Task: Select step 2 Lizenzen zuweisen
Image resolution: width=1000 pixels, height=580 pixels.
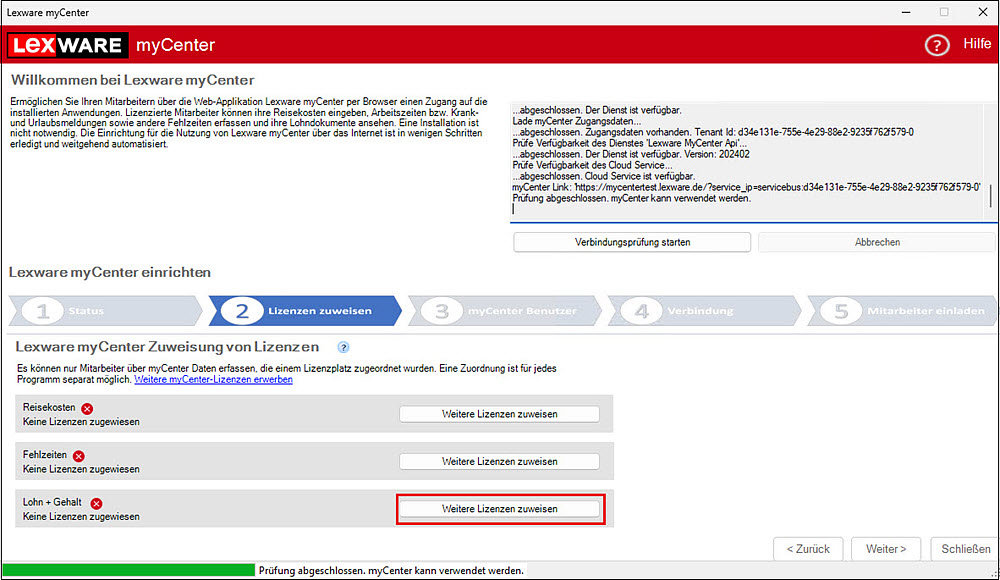Action: click(304, 311)
